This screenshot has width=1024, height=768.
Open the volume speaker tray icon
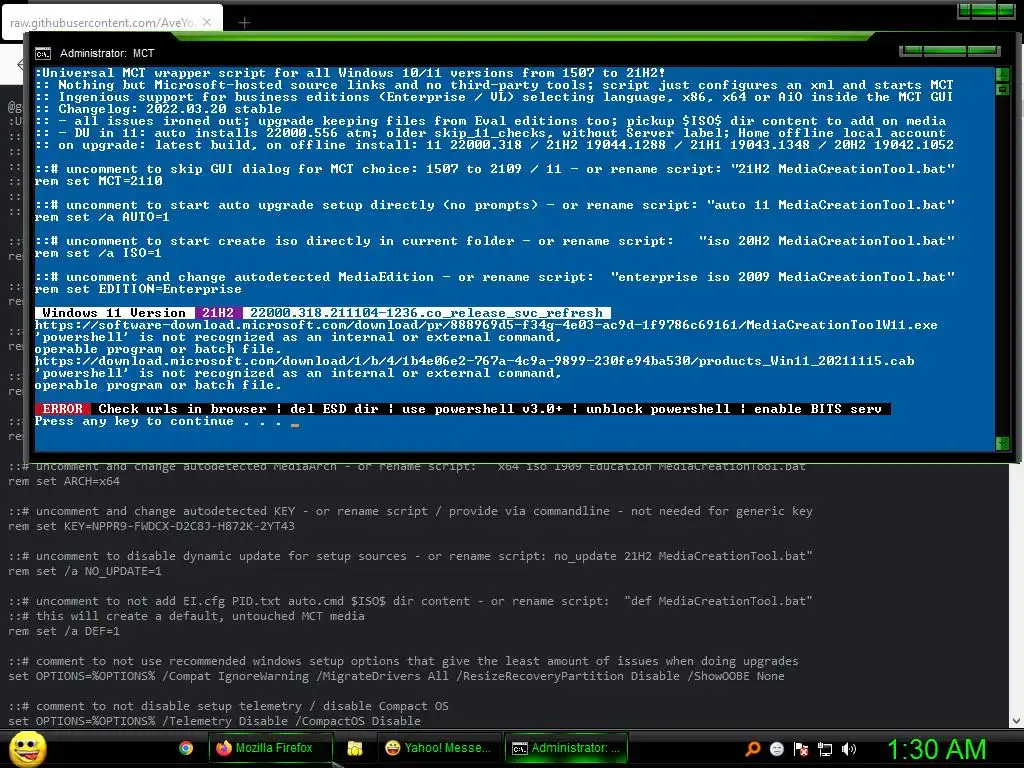click(849, 749)
